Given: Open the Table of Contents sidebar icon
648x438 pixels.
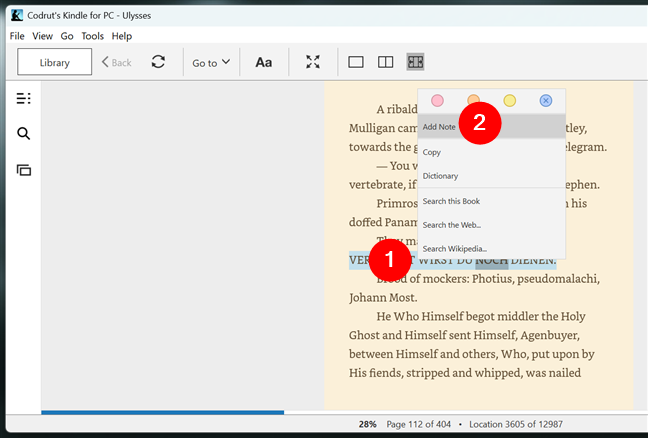Looking at the screenshot, I should pyautogui.click(x=24, y=98).
